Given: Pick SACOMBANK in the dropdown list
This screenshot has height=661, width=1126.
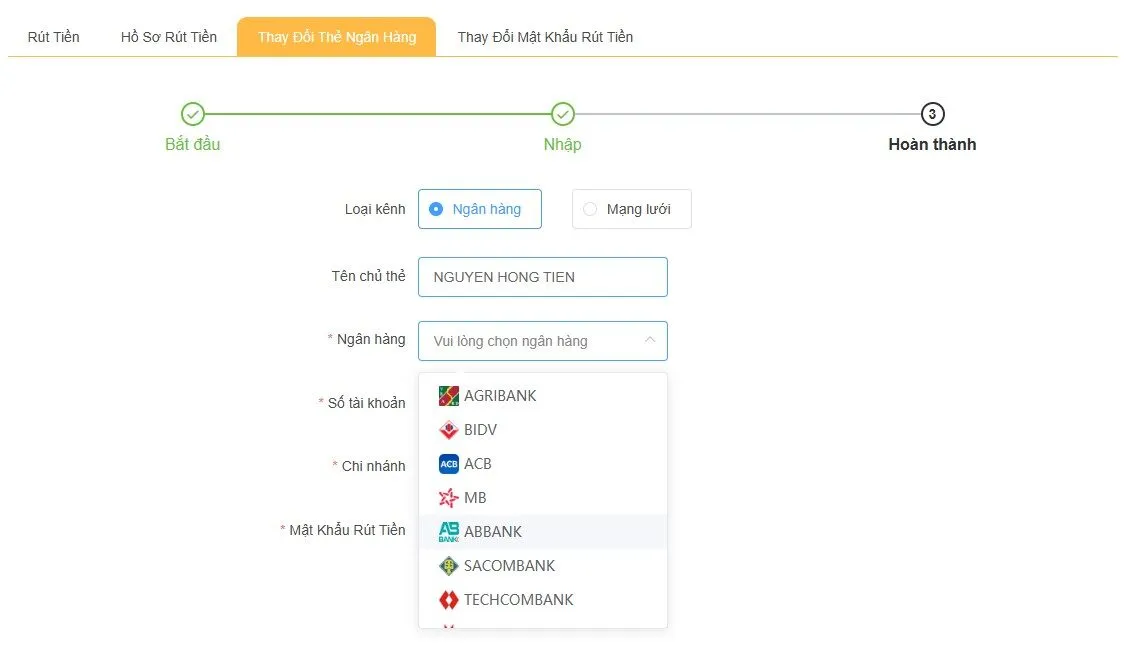Looking at the screenshot, I should click(x=509, y=566).
